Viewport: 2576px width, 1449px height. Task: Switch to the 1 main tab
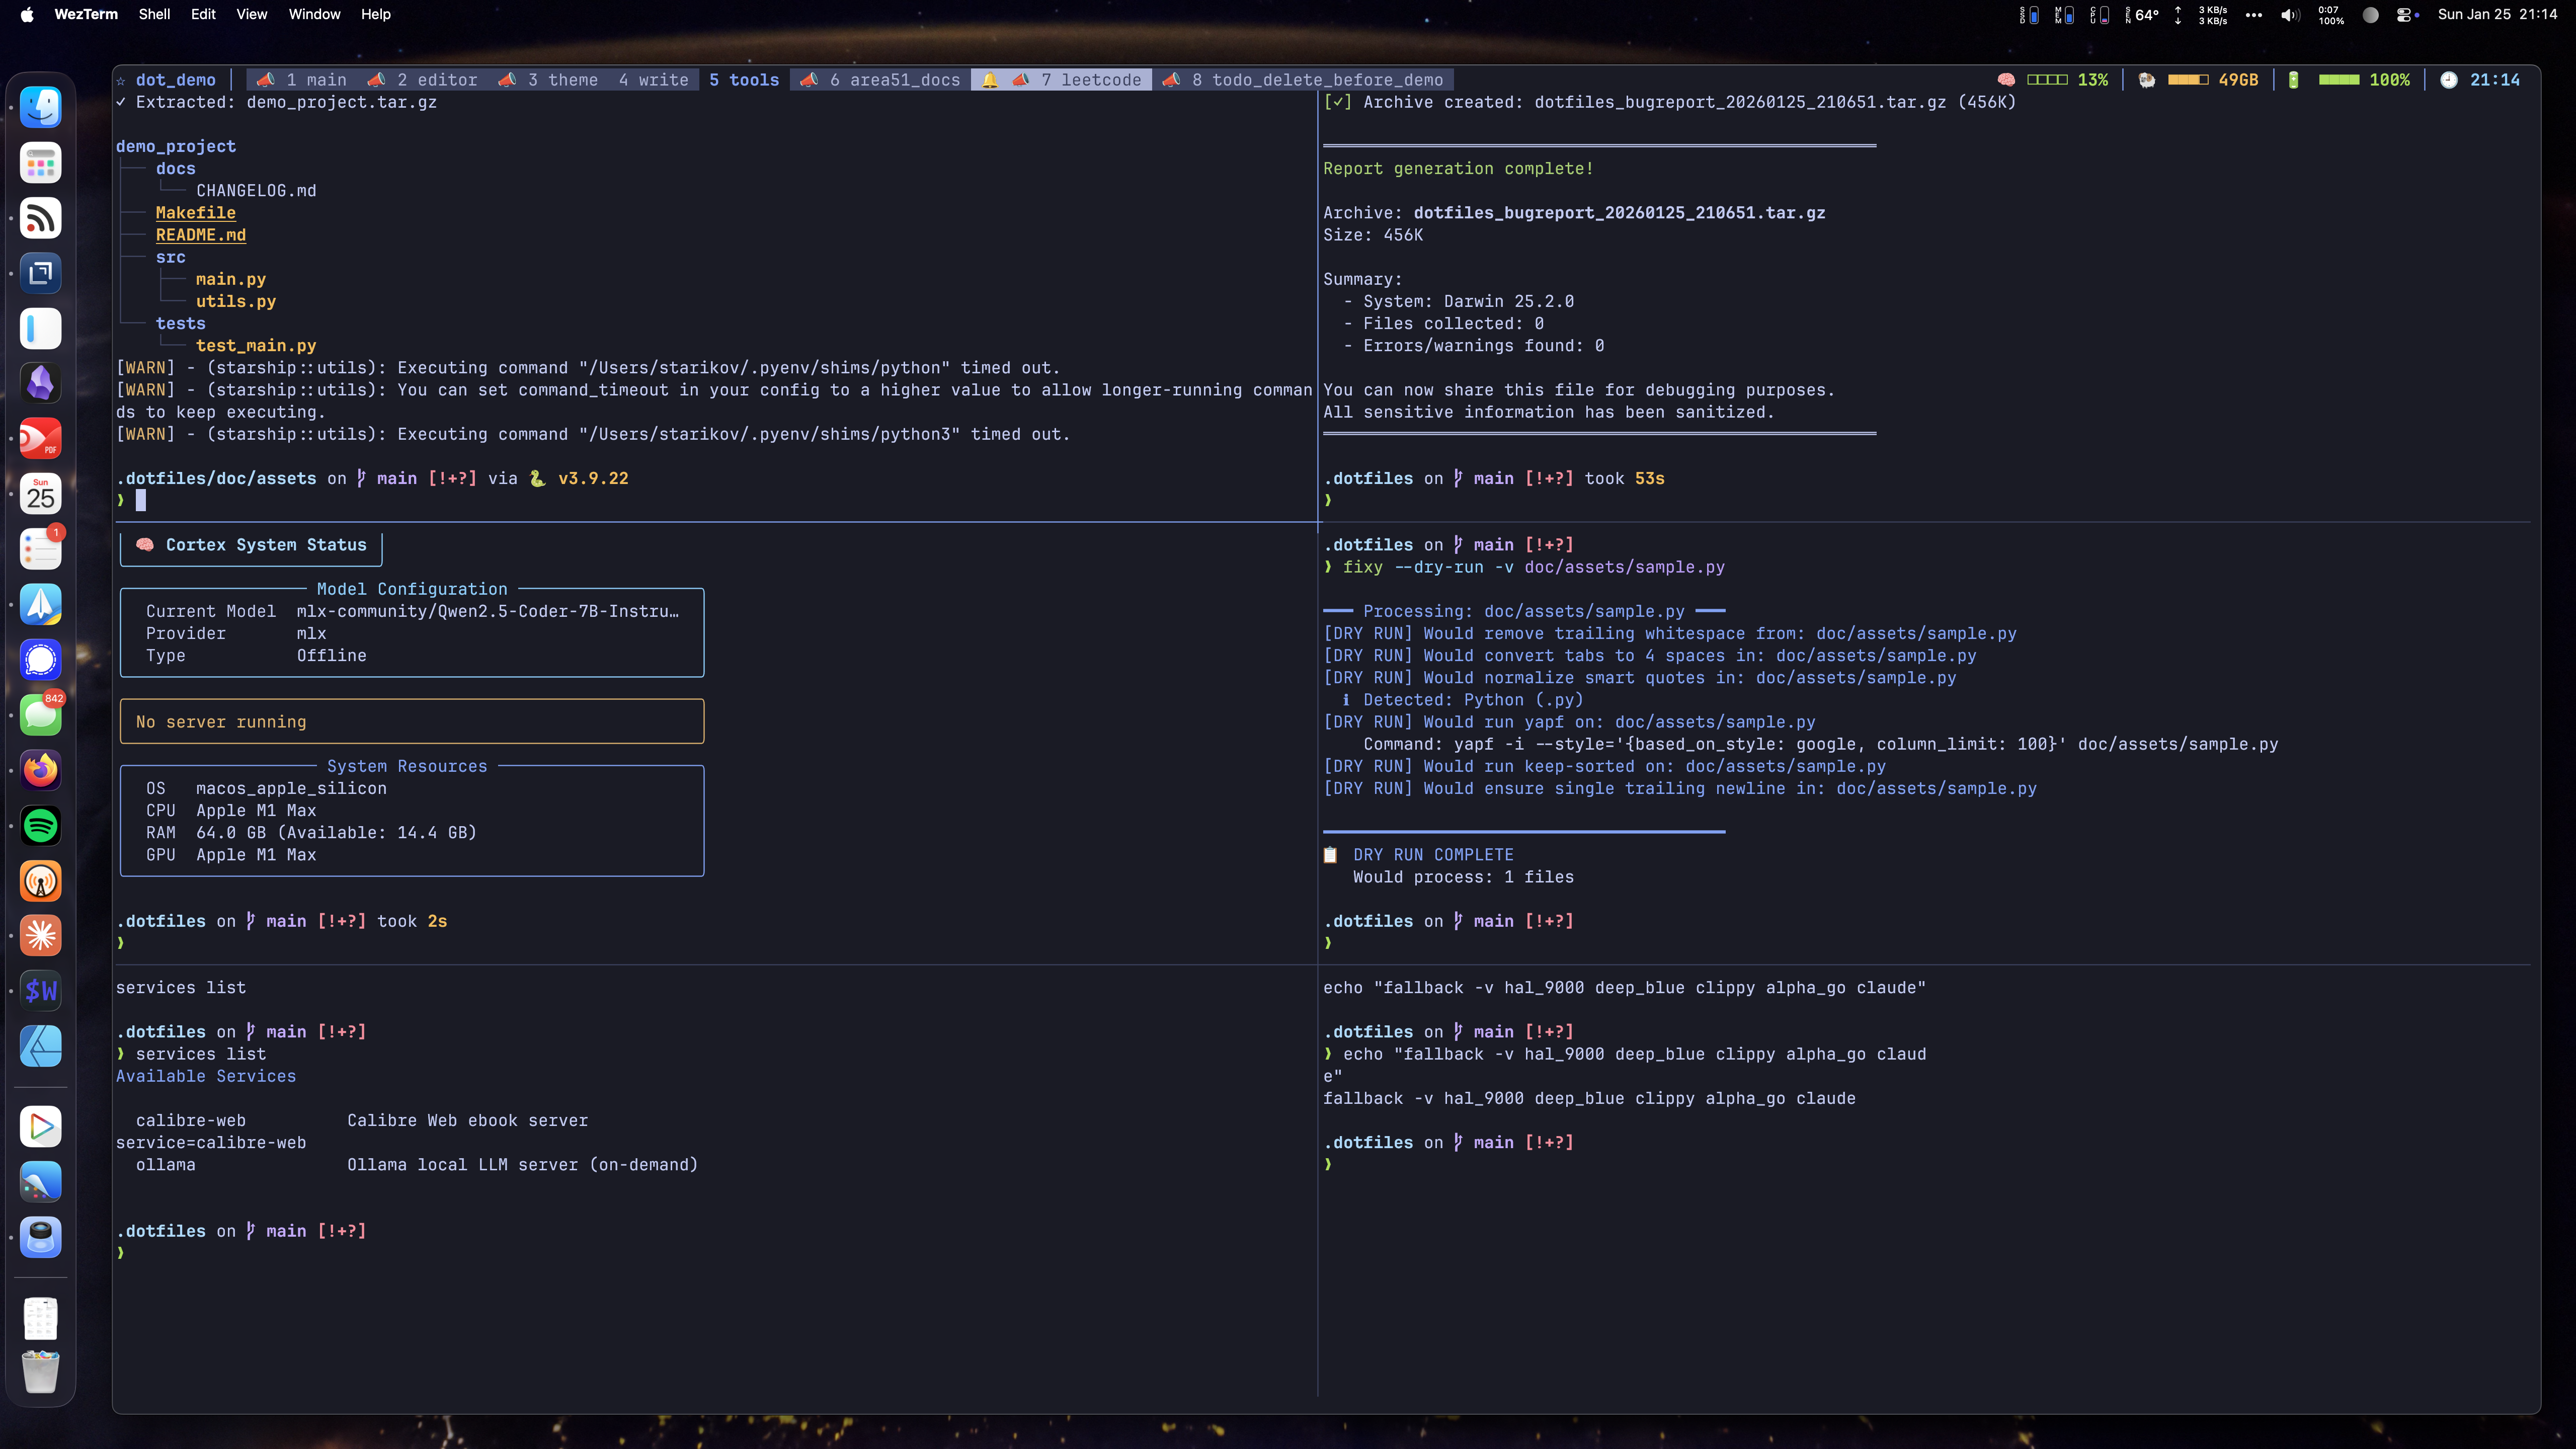(301, 80)
